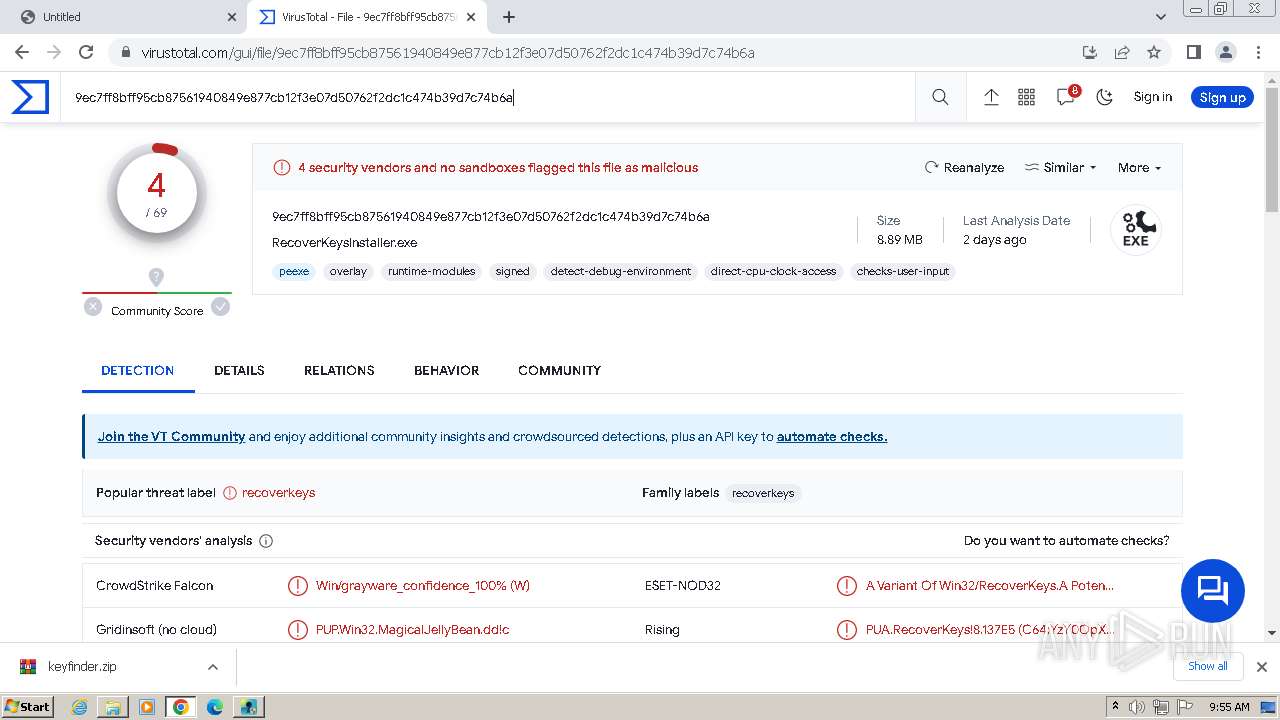Open the apps grid icon
The height and width of the screenshot is (720, 1280).
tap(1026, 97)
